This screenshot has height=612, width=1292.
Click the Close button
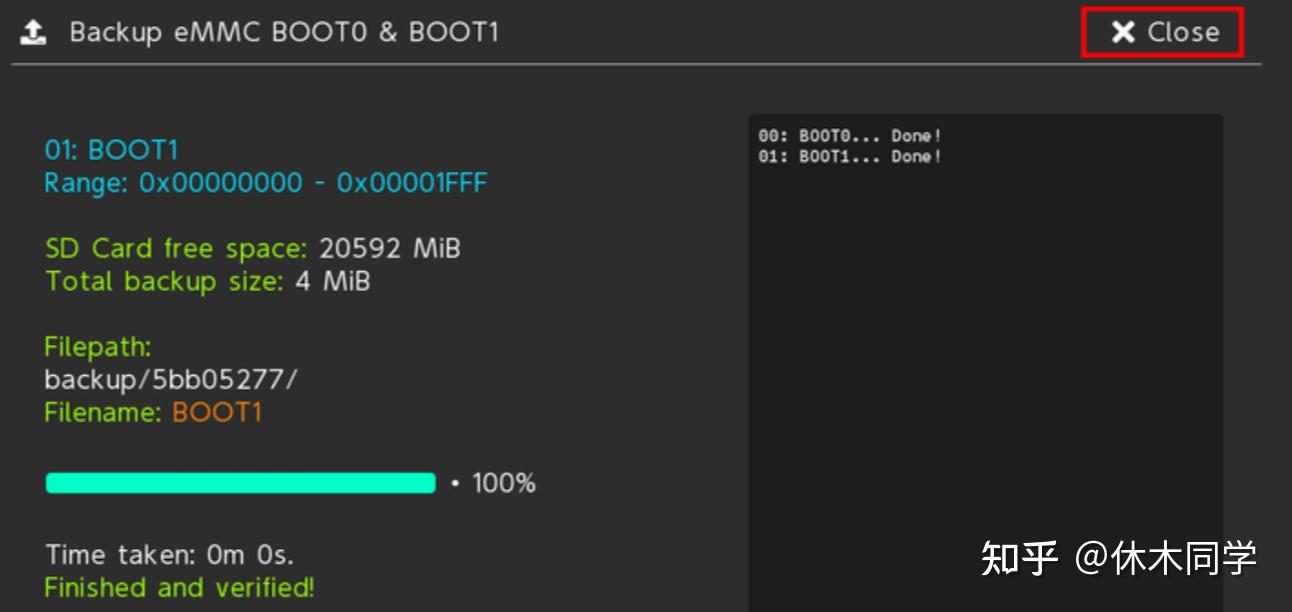(1163, 32)
